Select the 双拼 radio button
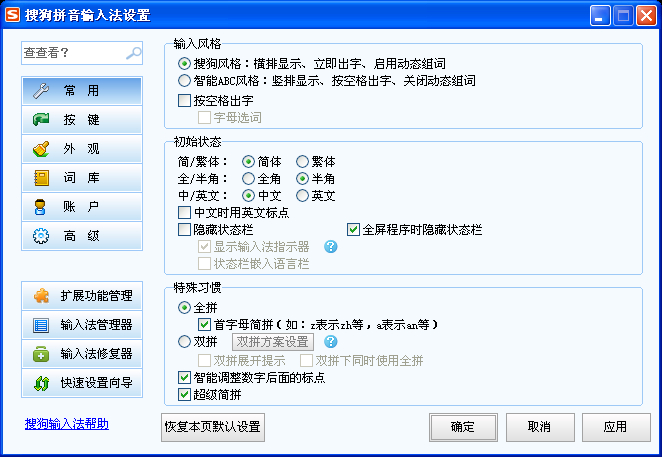Image resolution: width=662 pixels, height=457 pixels. click(x=184, y=341)
